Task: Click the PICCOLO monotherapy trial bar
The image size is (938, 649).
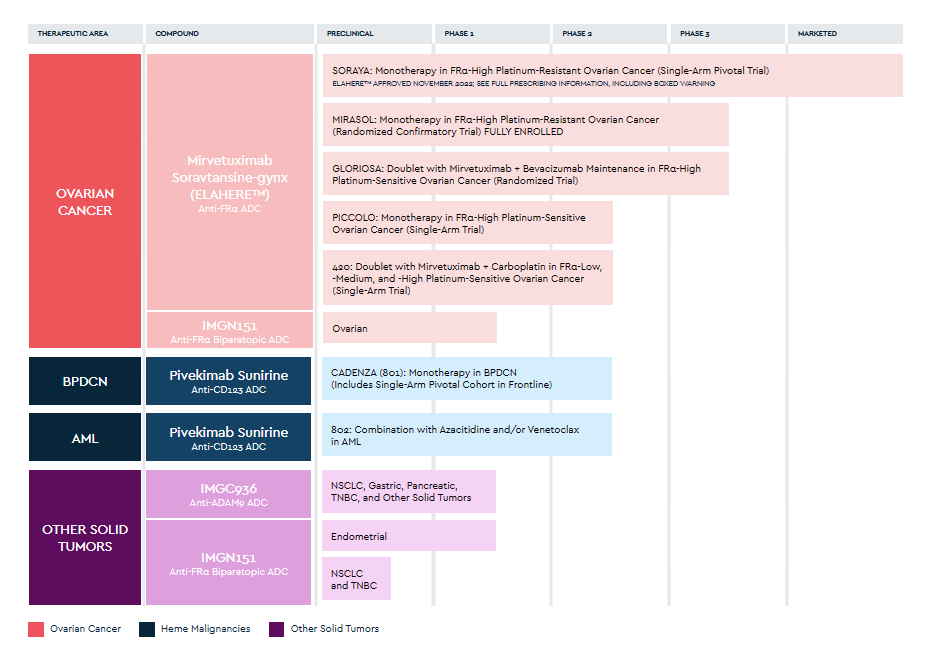Action: pos(468,223)
